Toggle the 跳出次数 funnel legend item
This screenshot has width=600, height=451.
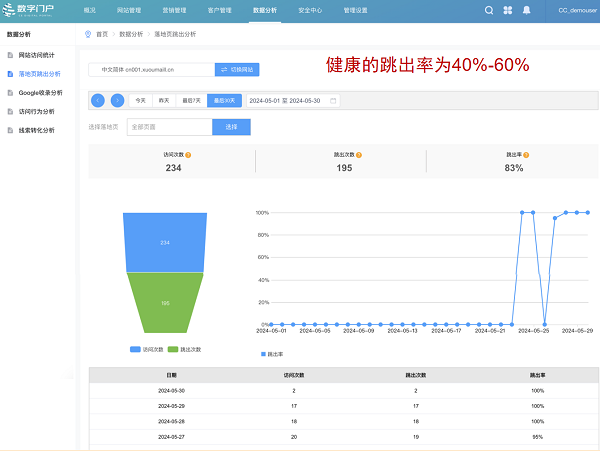[185, 349]
